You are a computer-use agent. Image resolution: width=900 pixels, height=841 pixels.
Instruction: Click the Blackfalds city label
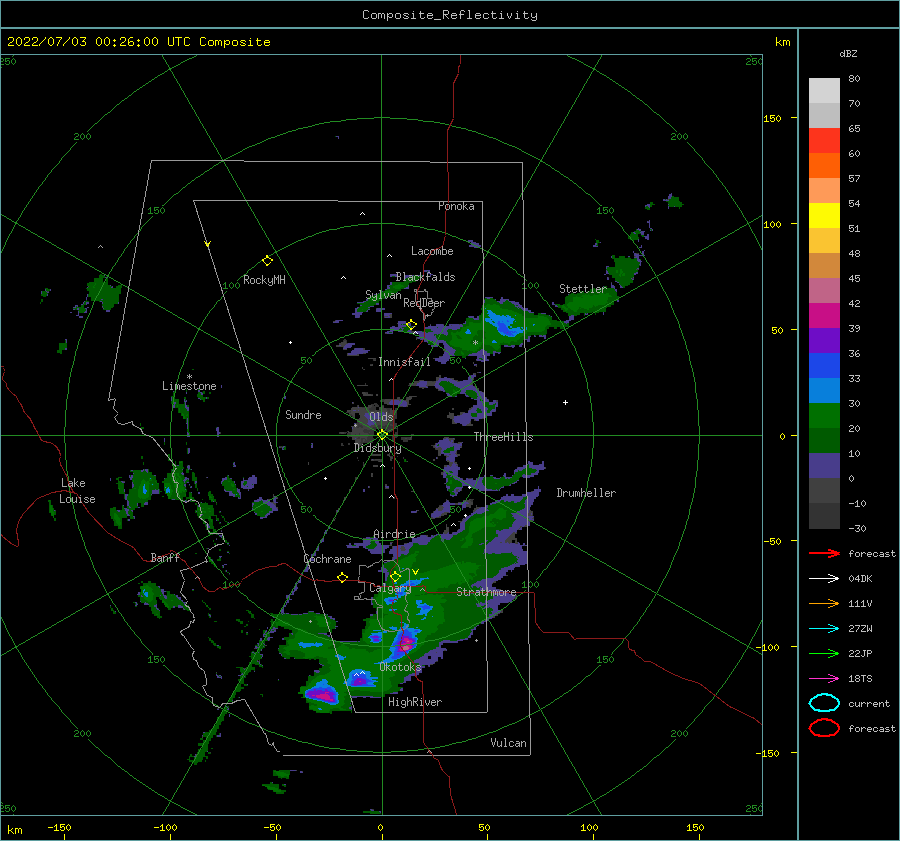pyautogui.click(x=425, y=277)
